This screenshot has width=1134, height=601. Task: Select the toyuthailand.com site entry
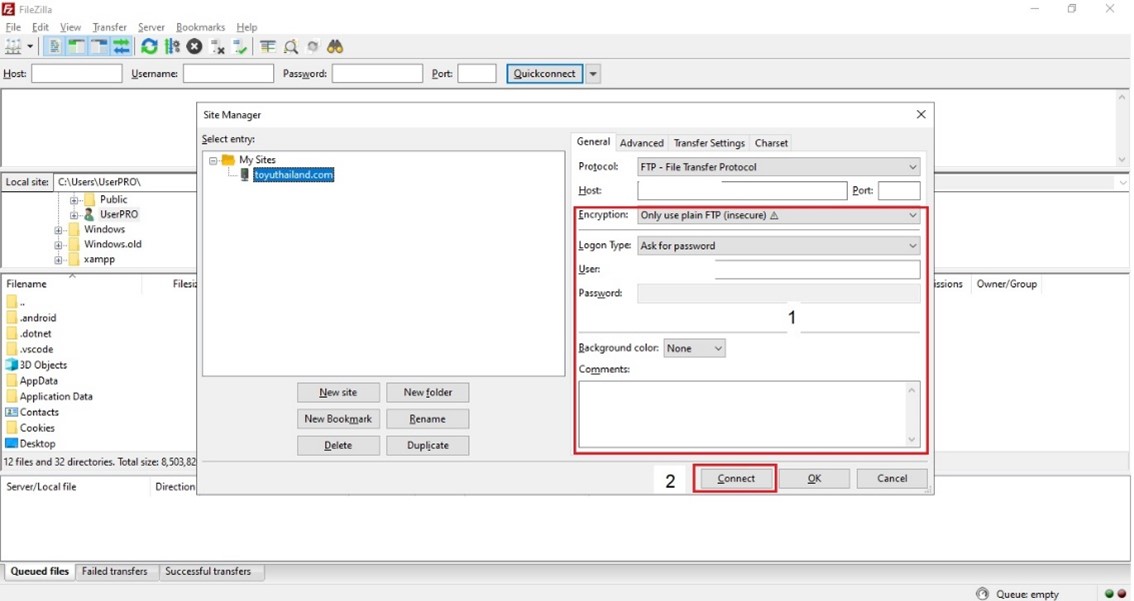(294, 175)
